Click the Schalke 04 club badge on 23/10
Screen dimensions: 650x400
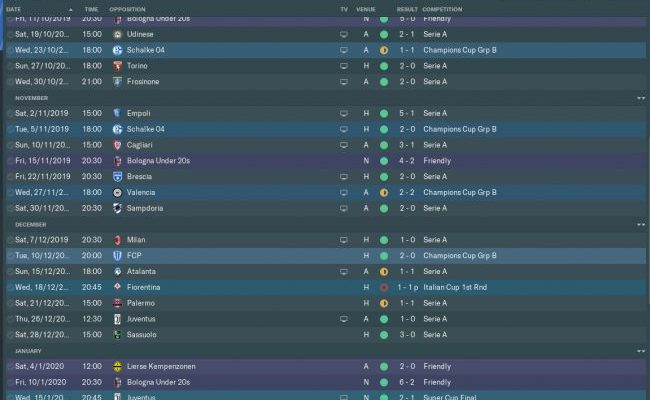117,49
